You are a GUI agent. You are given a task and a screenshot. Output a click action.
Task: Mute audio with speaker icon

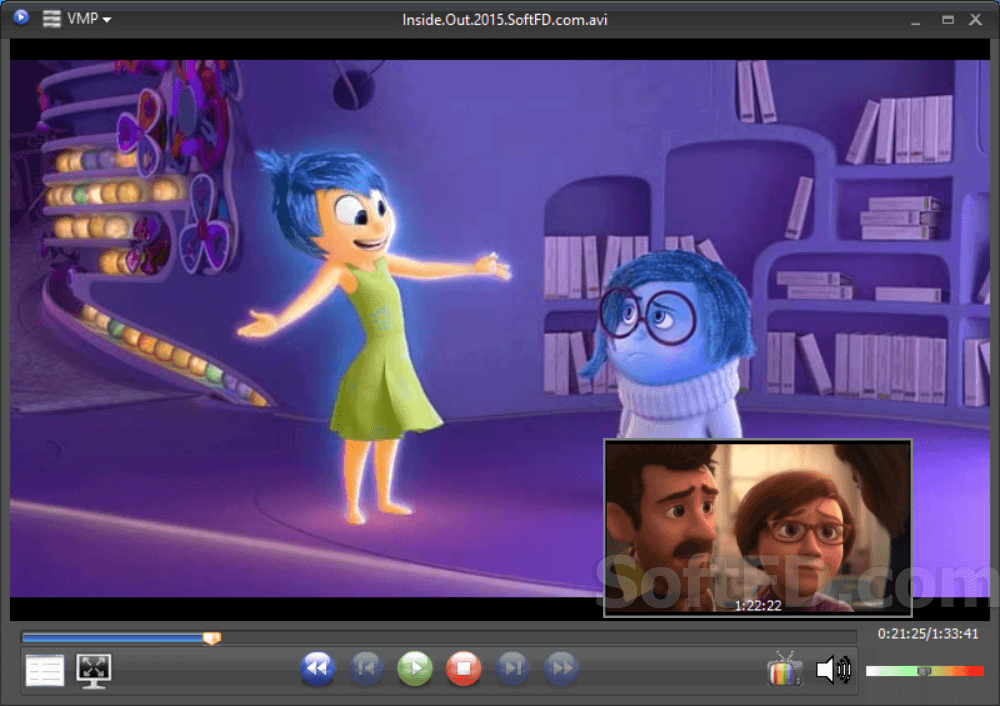click(834, 670)
